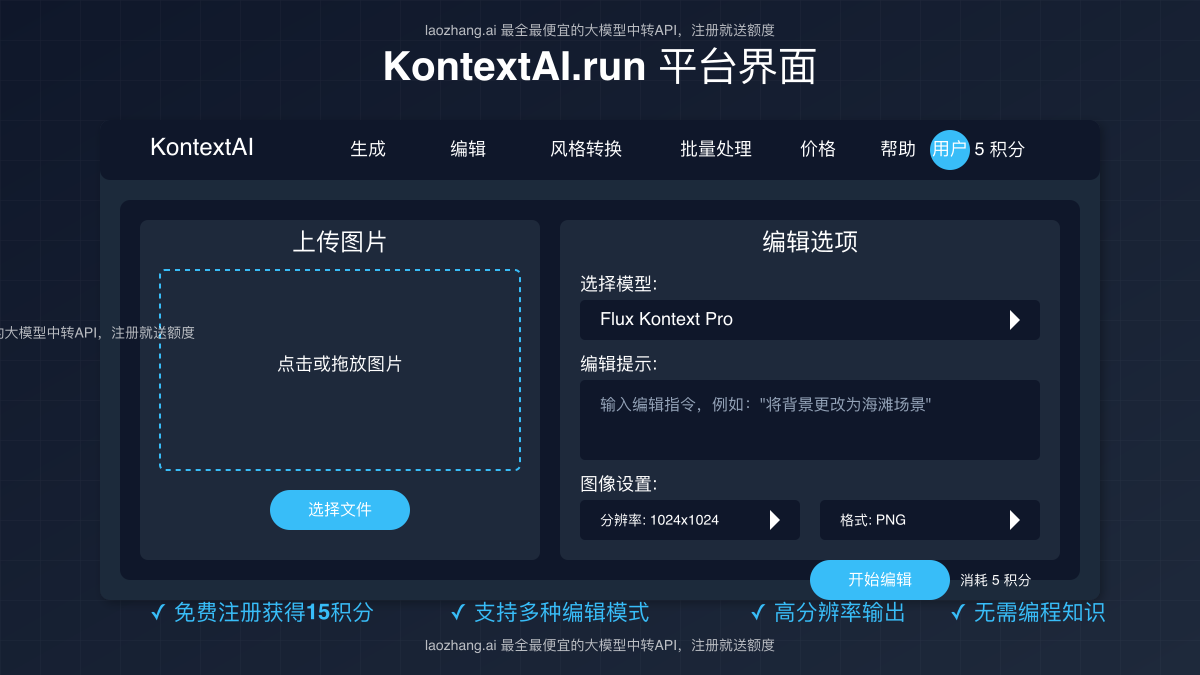Click the 用户 avatar circle
The image size is (1200, 675).
click(x=950, y=150)
